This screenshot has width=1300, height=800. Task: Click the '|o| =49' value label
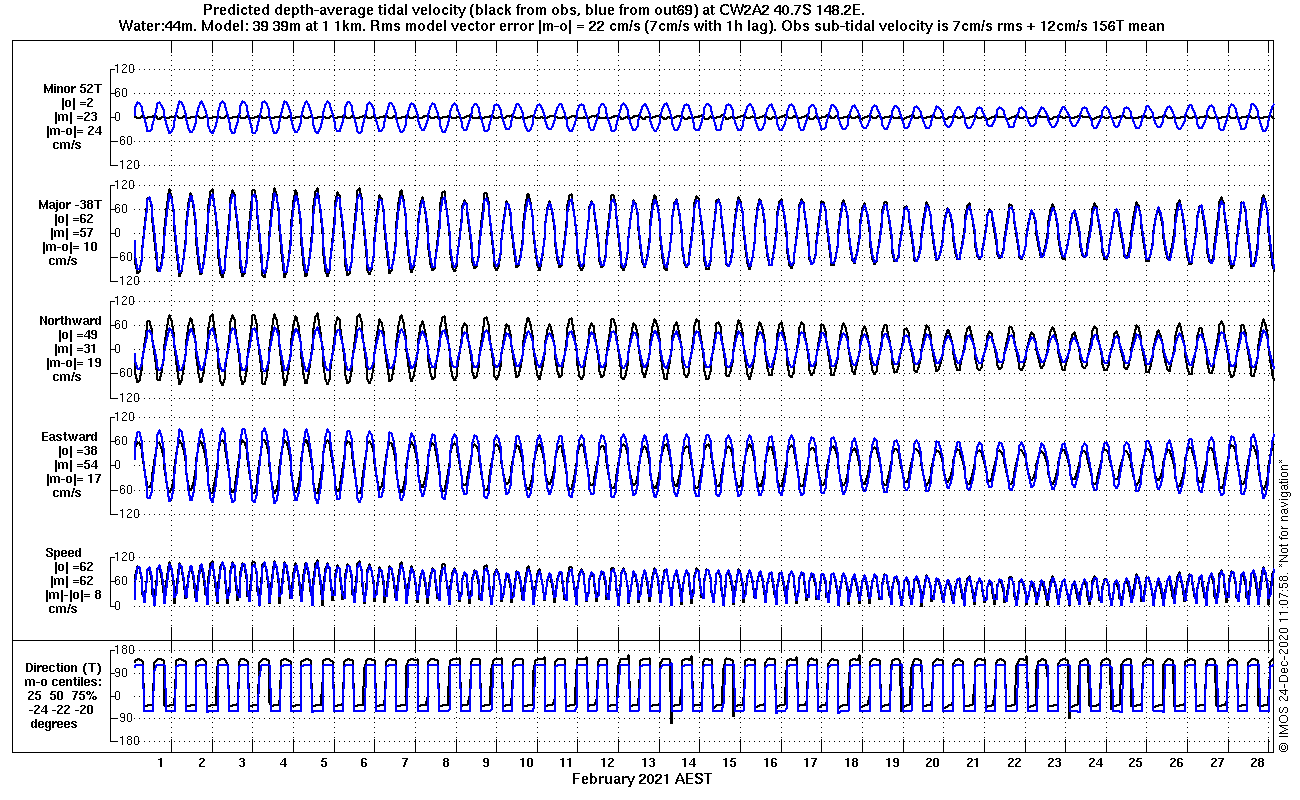75,335
